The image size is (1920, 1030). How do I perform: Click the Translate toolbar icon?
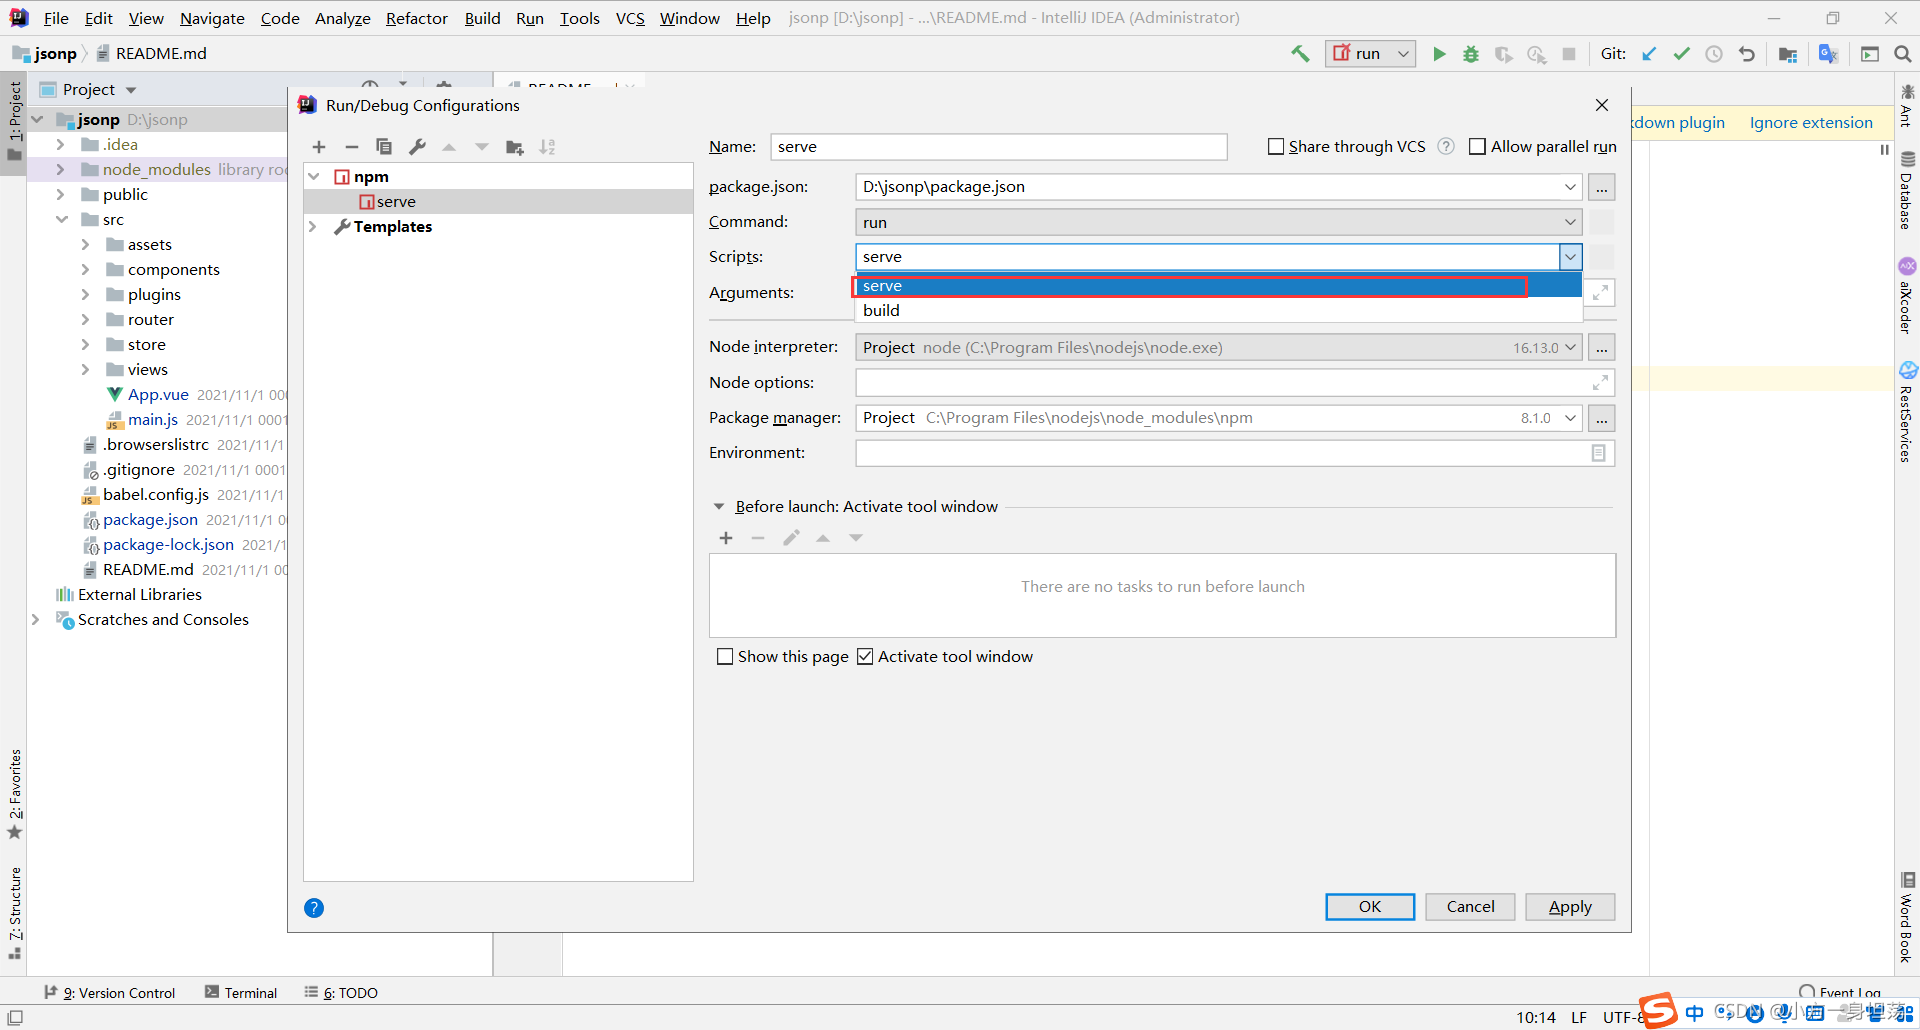coord(1829,54)
